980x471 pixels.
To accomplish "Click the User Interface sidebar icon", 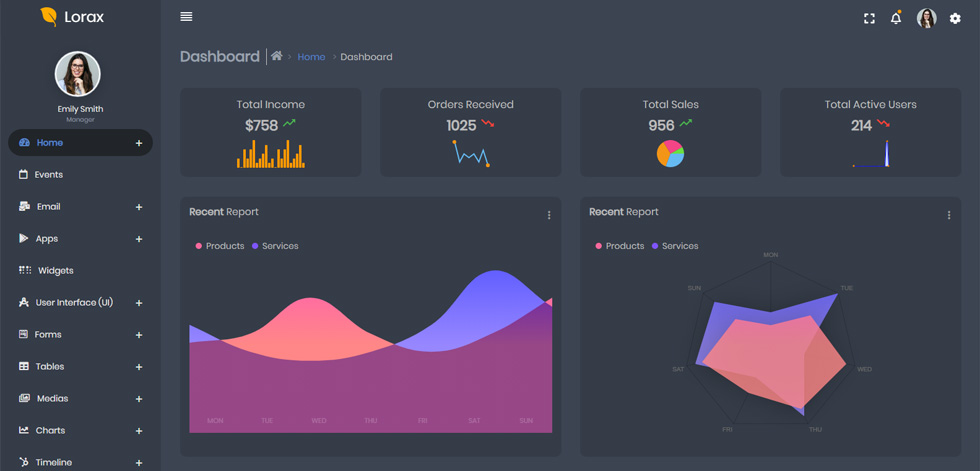I will [x=24, y=302].
